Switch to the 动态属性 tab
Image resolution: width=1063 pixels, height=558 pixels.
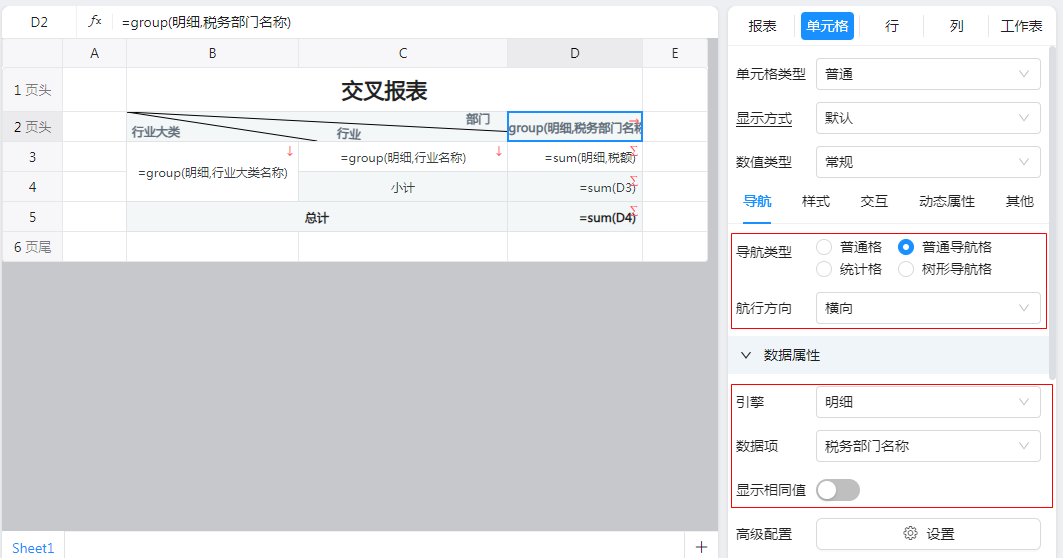pos(946,201)
